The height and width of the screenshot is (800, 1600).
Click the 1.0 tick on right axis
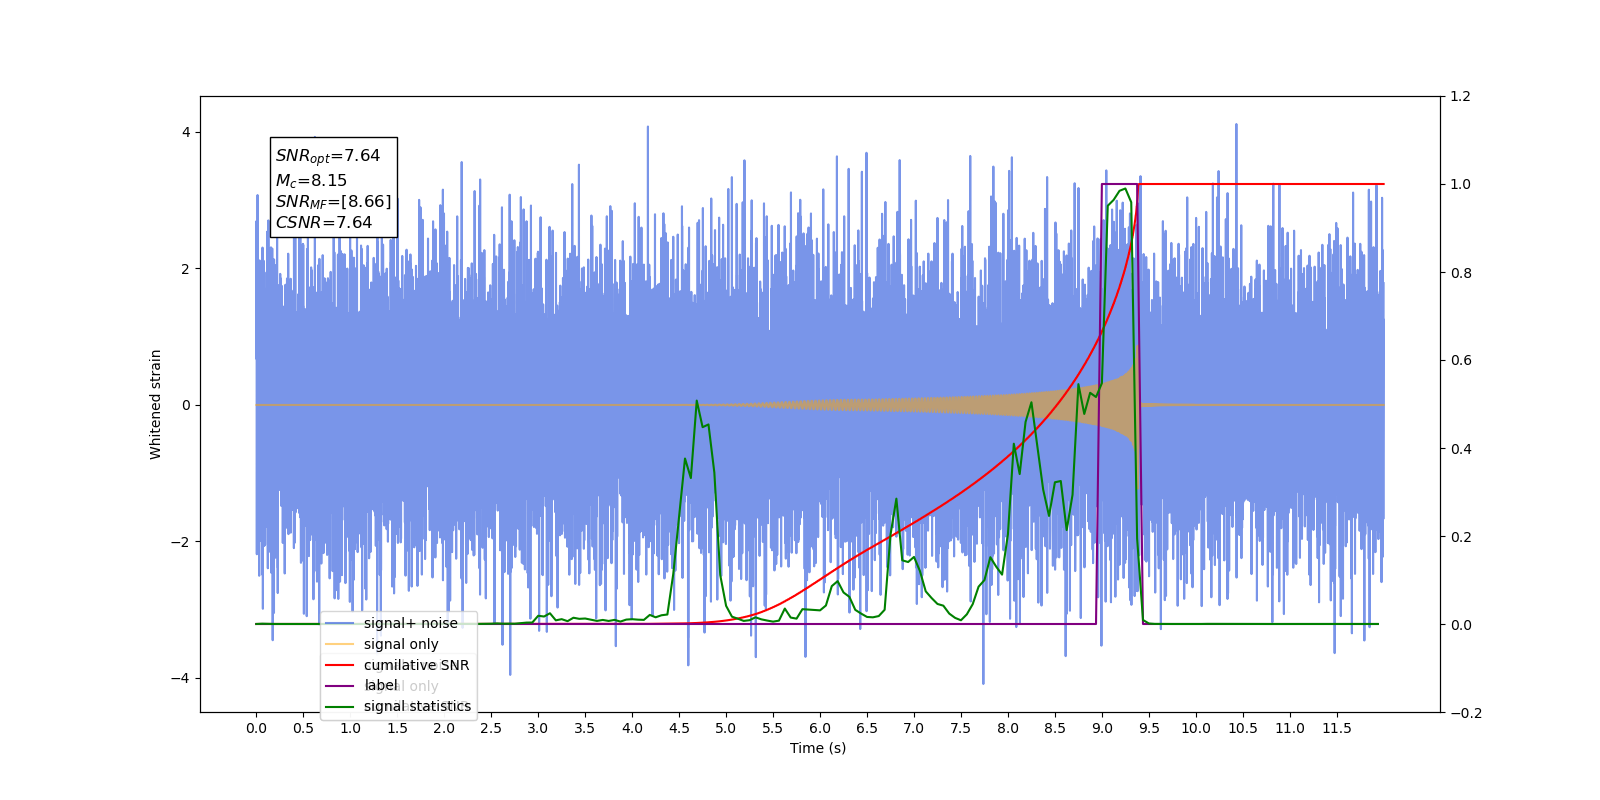click(1461, 184)
